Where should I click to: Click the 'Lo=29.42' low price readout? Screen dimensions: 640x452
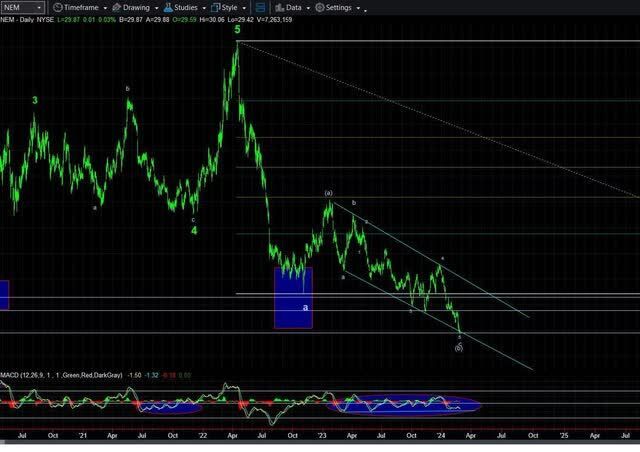pyautogui.click(x=241, y=19)
